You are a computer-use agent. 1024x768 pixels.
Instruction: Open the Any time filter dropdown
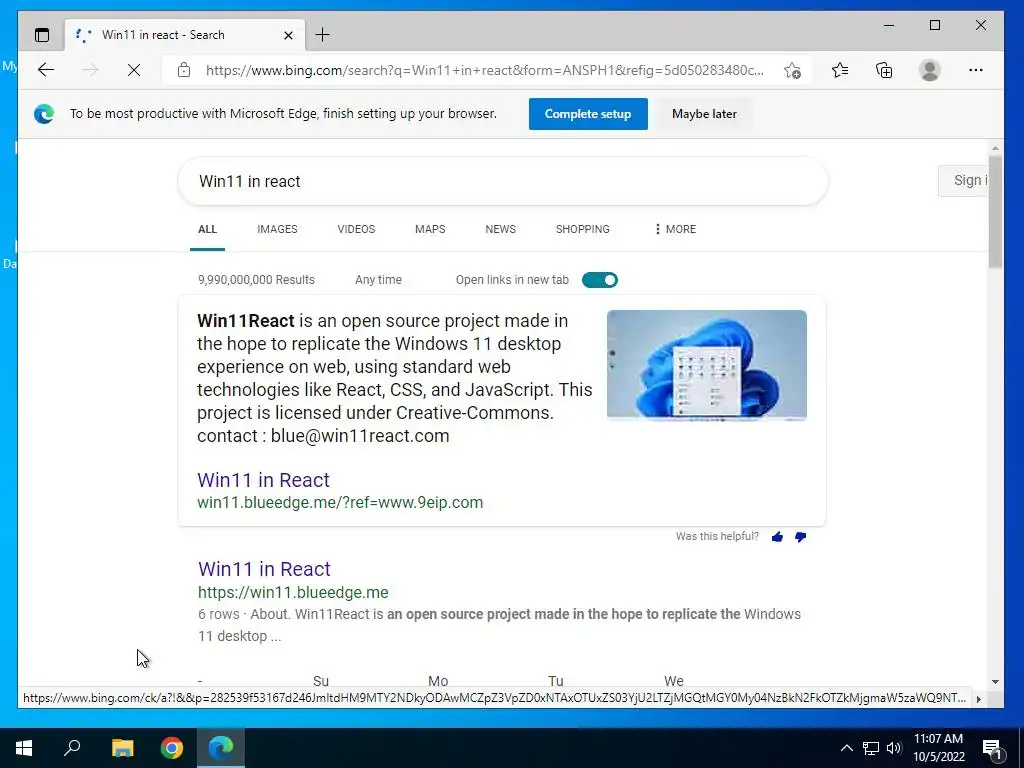(x=378, y=280)
